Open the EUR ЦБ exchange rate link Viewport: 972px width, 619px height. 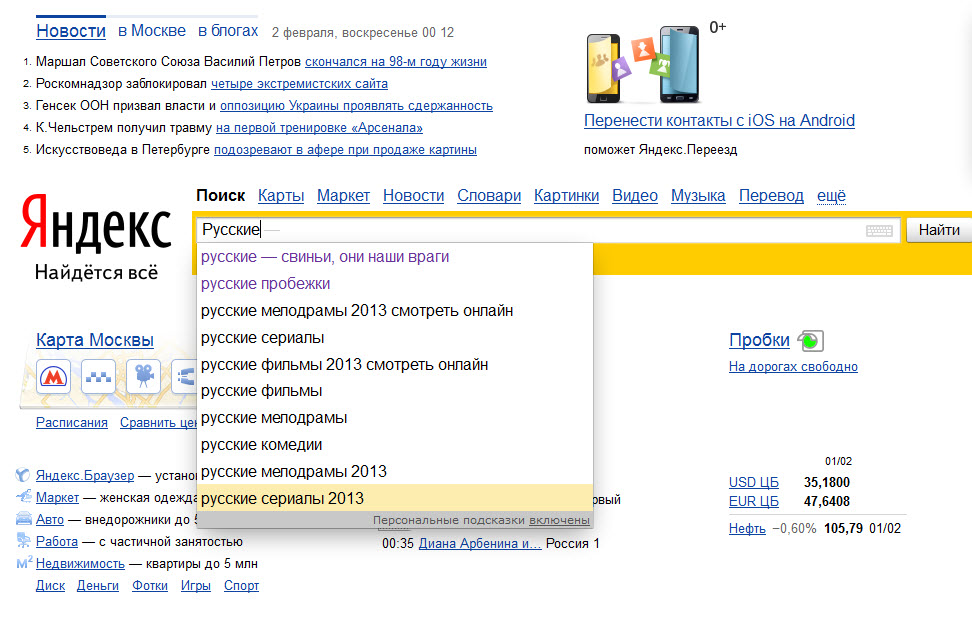coord(754,501)
